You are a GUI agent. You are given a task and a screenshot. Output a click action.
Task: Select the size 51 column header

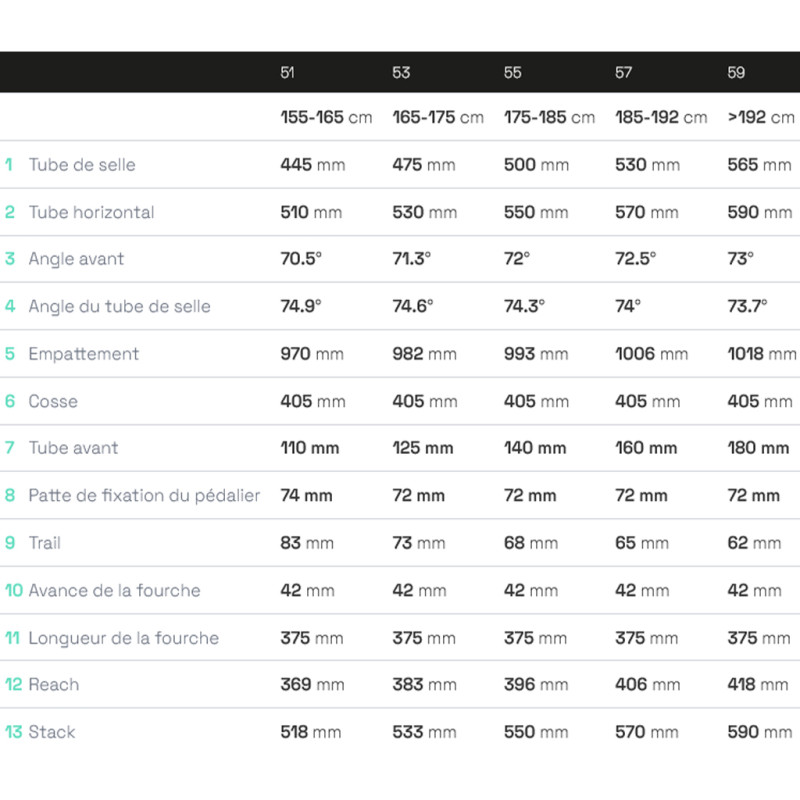[x=287, y=72]
